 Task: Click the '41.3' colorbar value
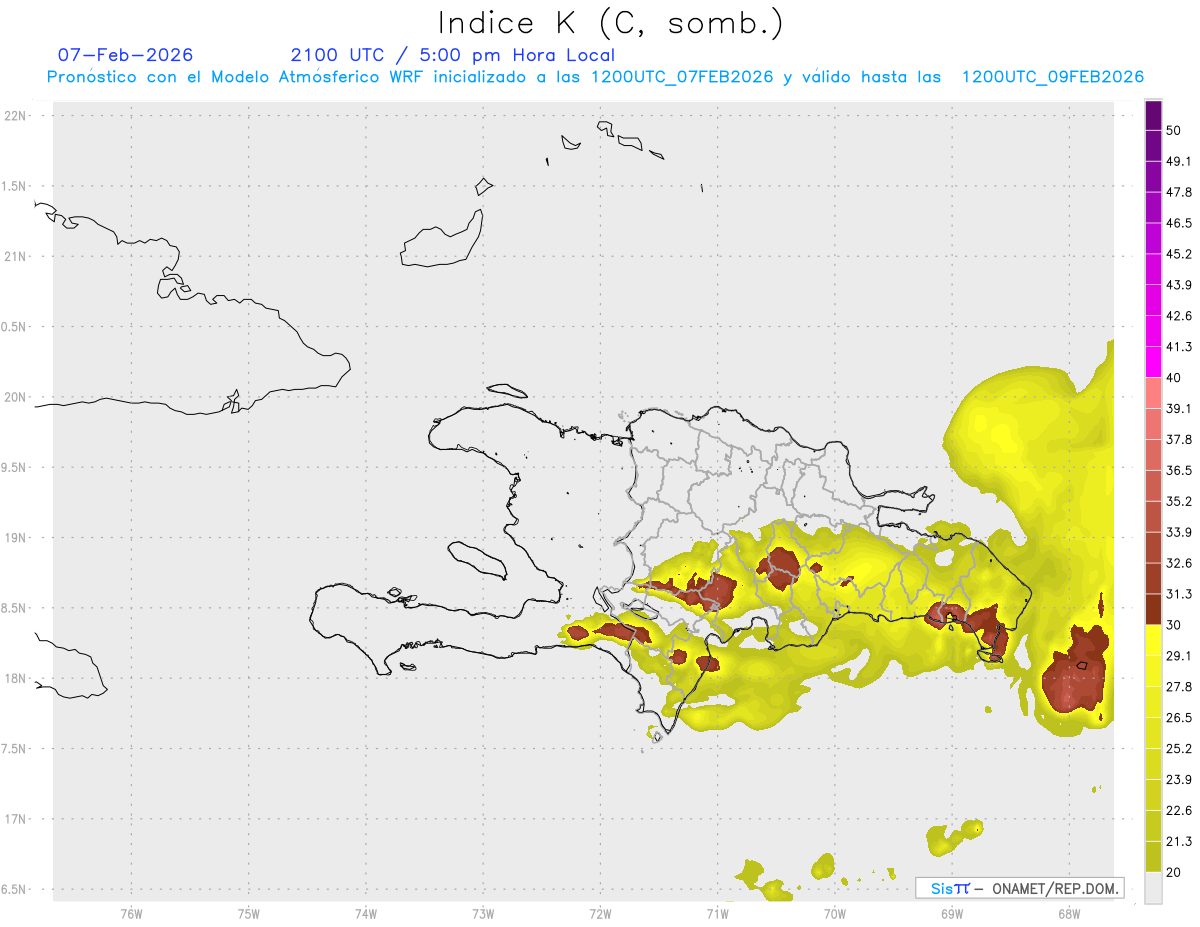pyautogui.click(x=1179, y=347)
